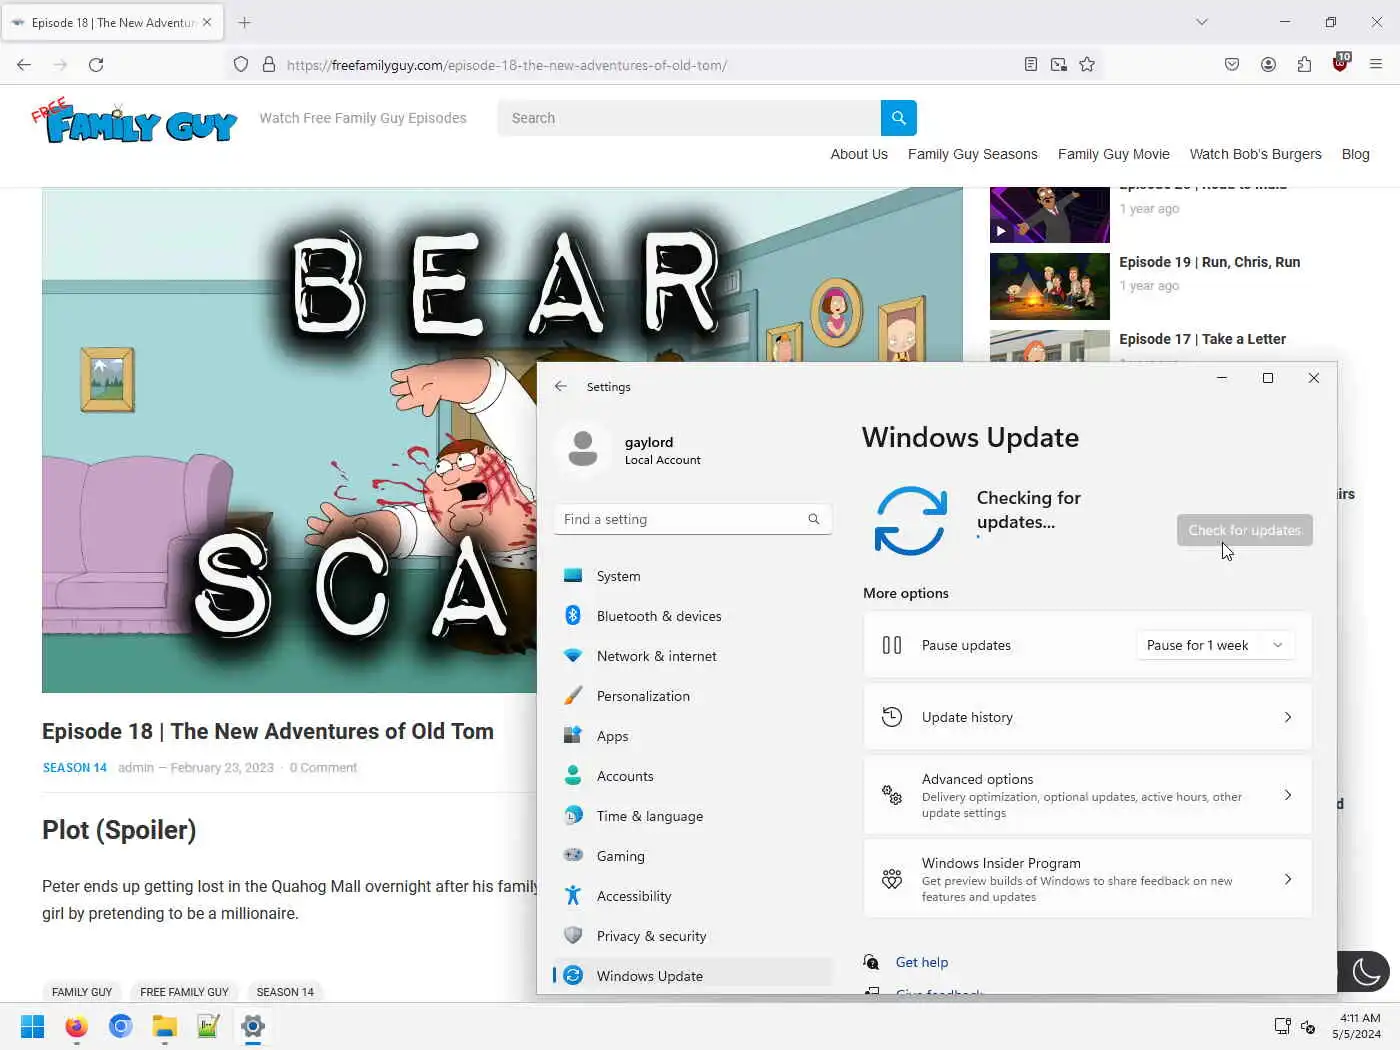Screen dimensions: 1400x1050
Task: Select Bluetooth & devices category
Action: (692, 616)
